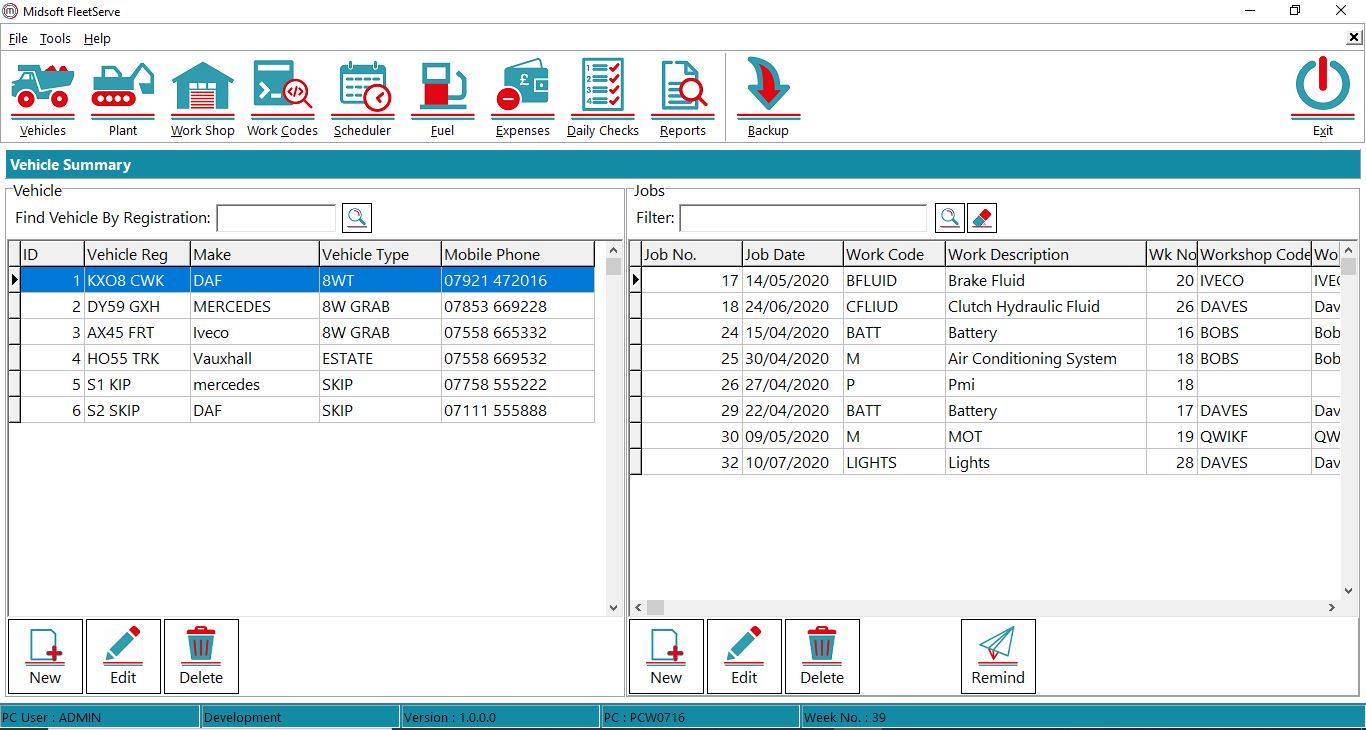Open the Daily Checks screen
This screenshot has width=1366, height=730.
click(601, 95)
